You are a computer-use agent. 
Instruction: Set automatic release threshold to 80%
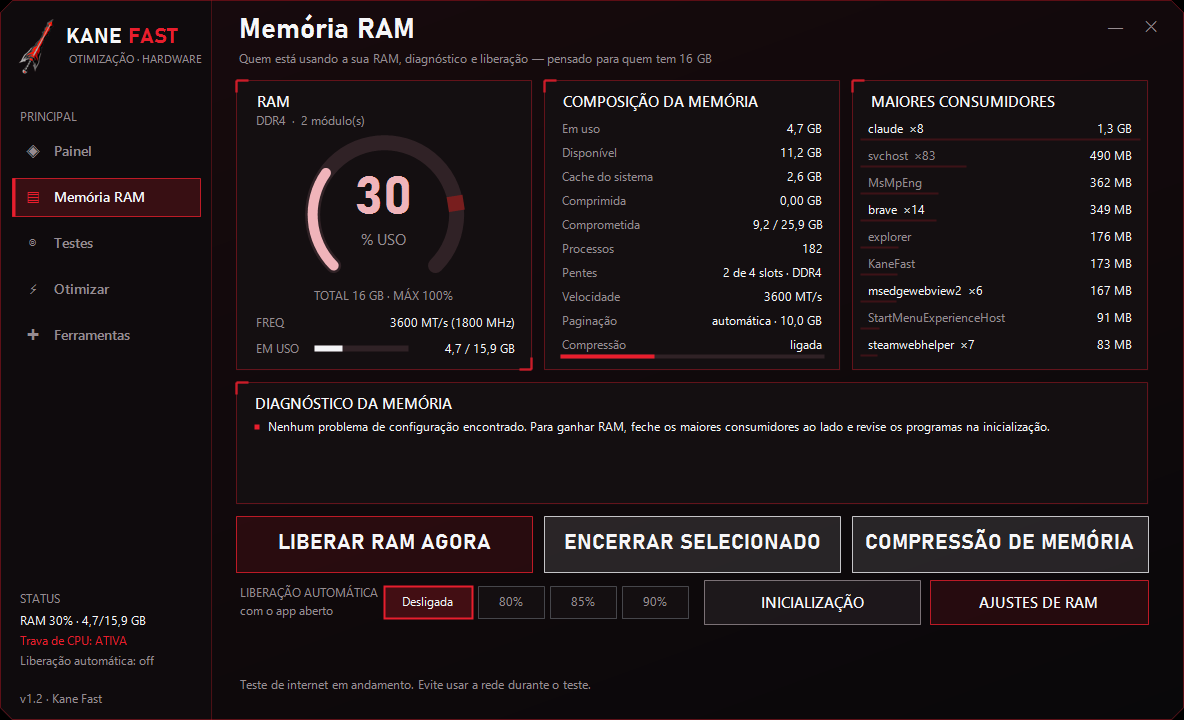[511, 602]
